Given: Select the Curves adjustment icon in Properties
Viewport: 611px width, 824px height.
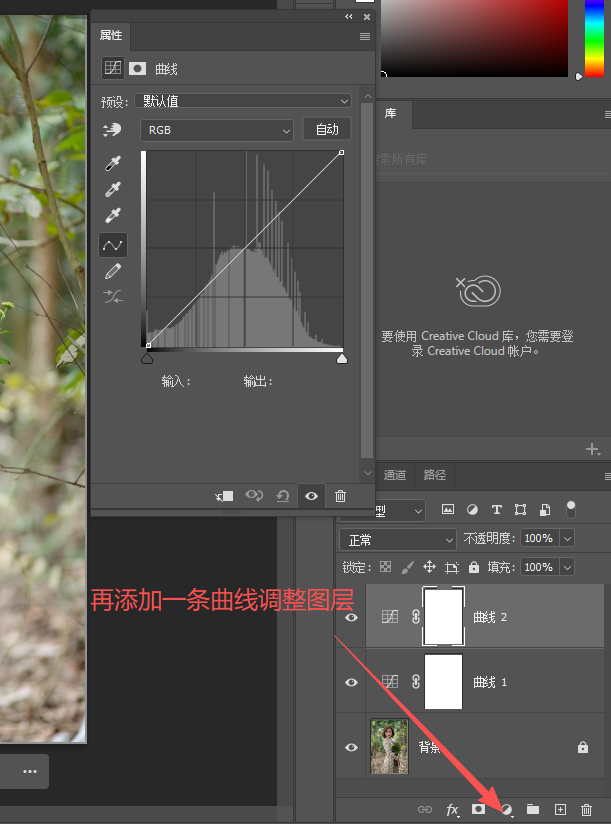Looking at the screenshot, I should tap(113, 68).
